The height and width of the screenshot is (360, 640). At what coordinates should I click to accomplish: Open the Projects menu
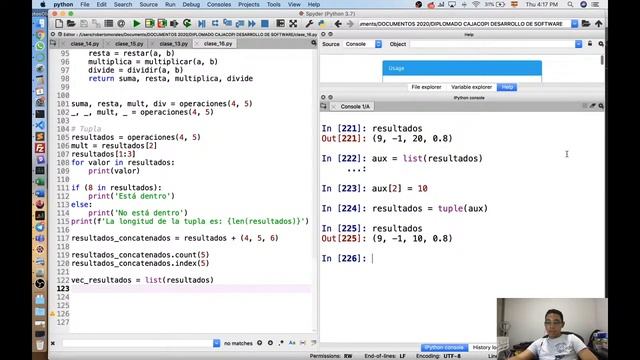(x=249, y=4)
